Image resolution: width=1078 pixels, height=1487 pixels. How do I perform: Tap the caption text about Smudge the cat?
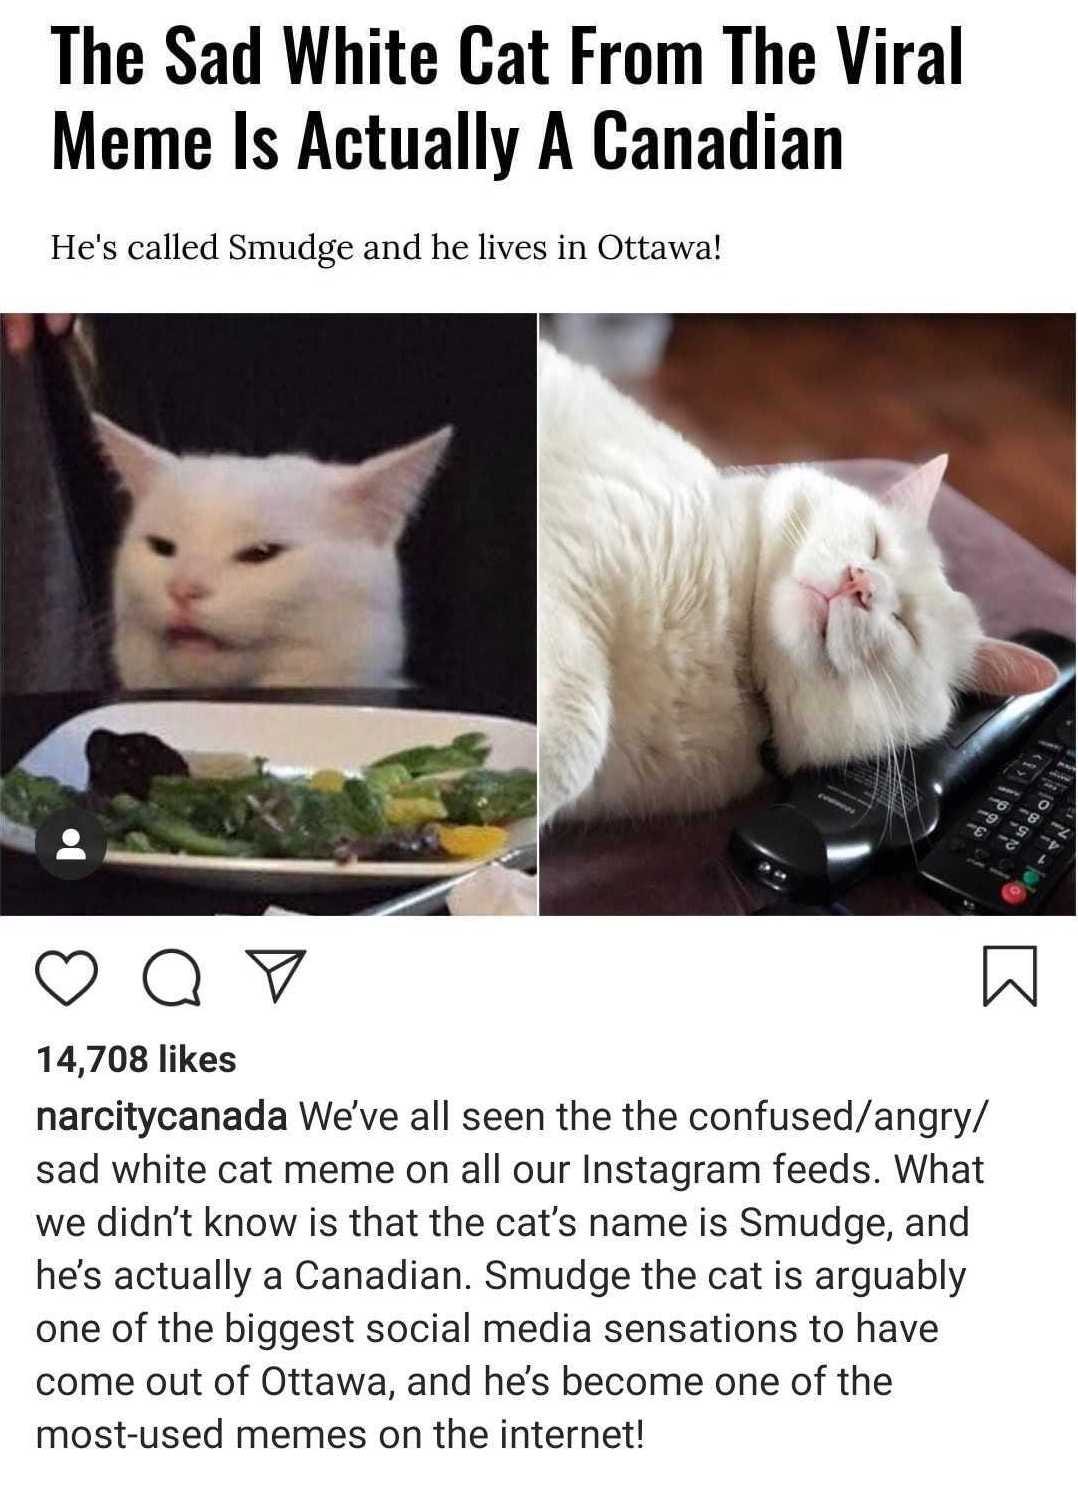tap(510, 1275)
